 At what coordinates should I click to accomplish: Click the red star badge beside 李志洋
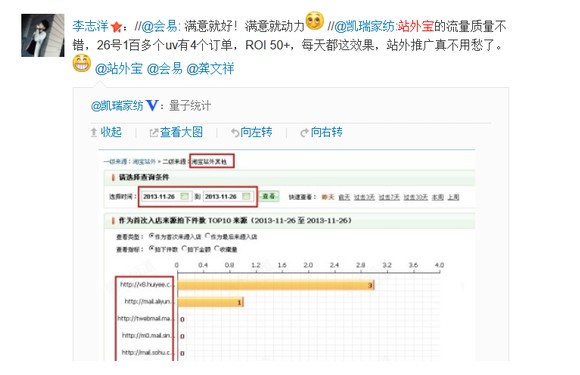click(x=116, y=27)
